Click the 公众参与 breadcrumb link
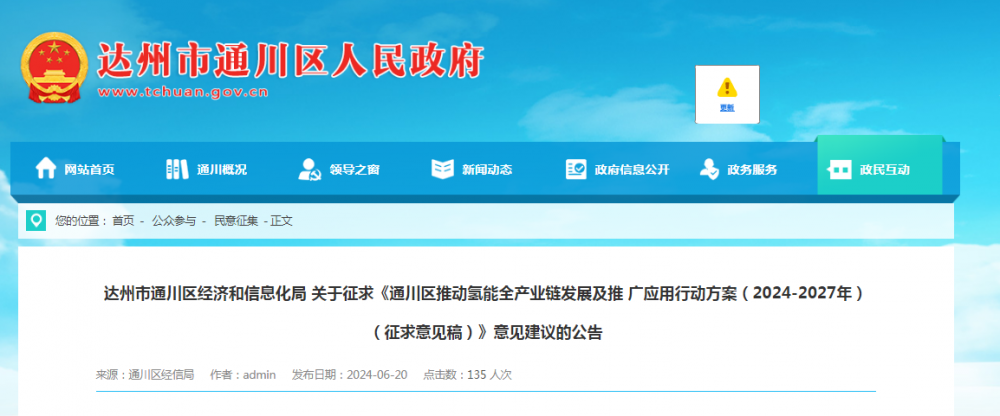Screen dimensions: 1000x416 pyautogui.click(x=173, y=221)
